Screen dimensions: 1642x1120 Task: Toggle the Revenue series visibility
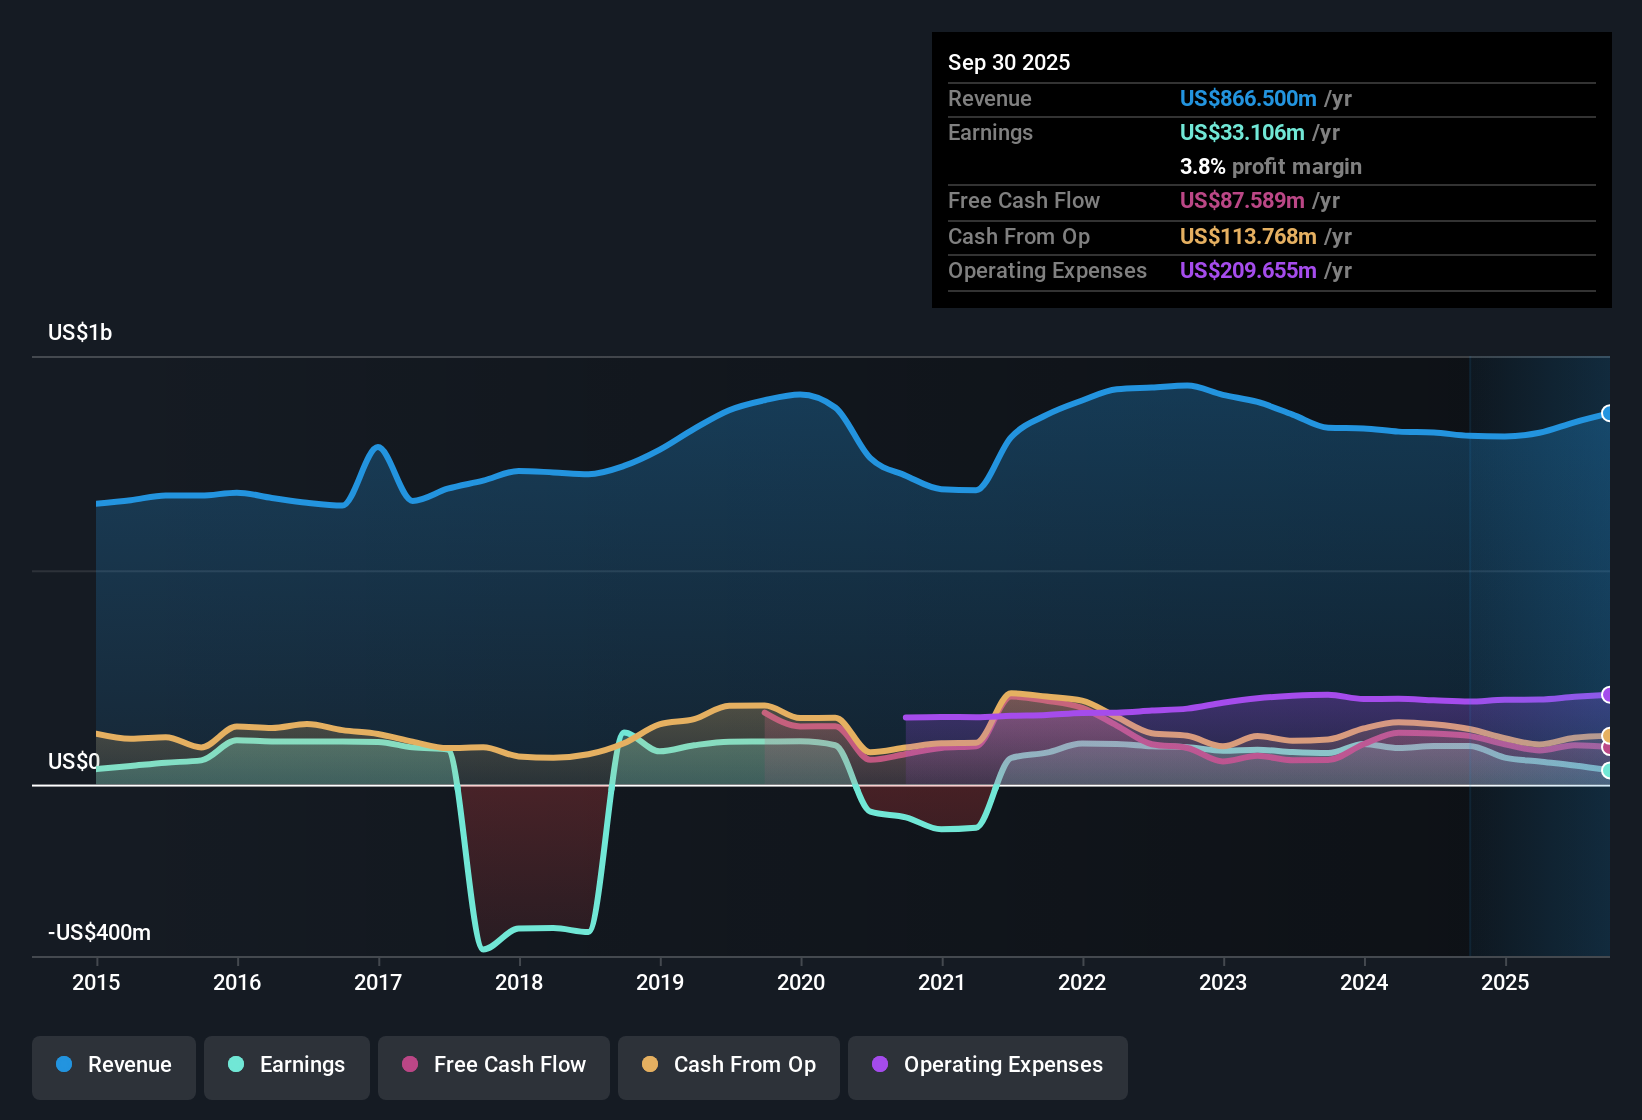tap(113, 1065)
